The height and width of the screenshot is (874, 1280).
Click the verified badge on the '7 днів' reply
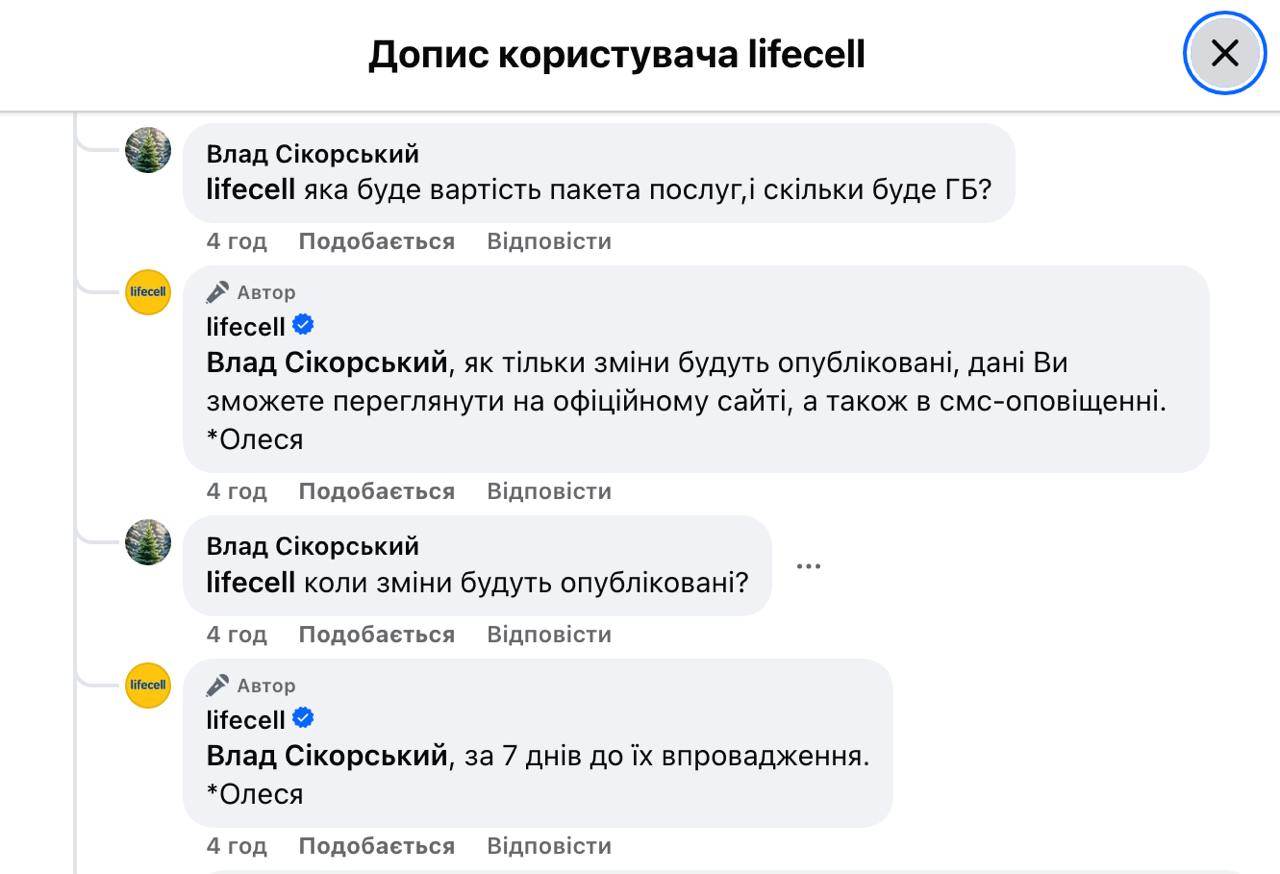[x=303, y=719]
